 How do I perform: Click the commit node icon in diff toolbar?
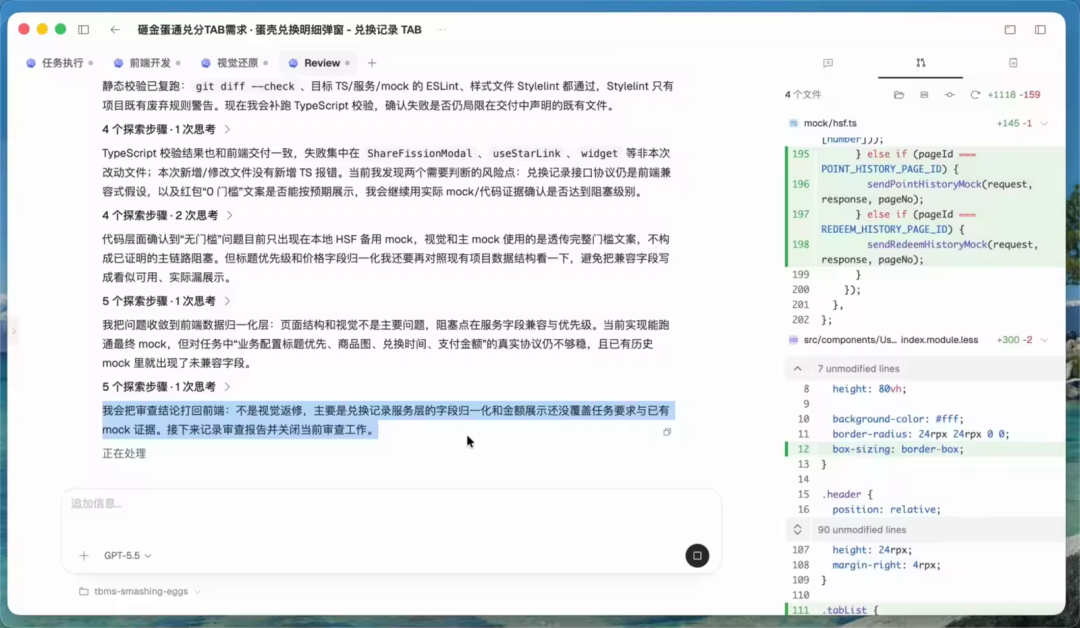pyautogui.click(x=950, y=95)
